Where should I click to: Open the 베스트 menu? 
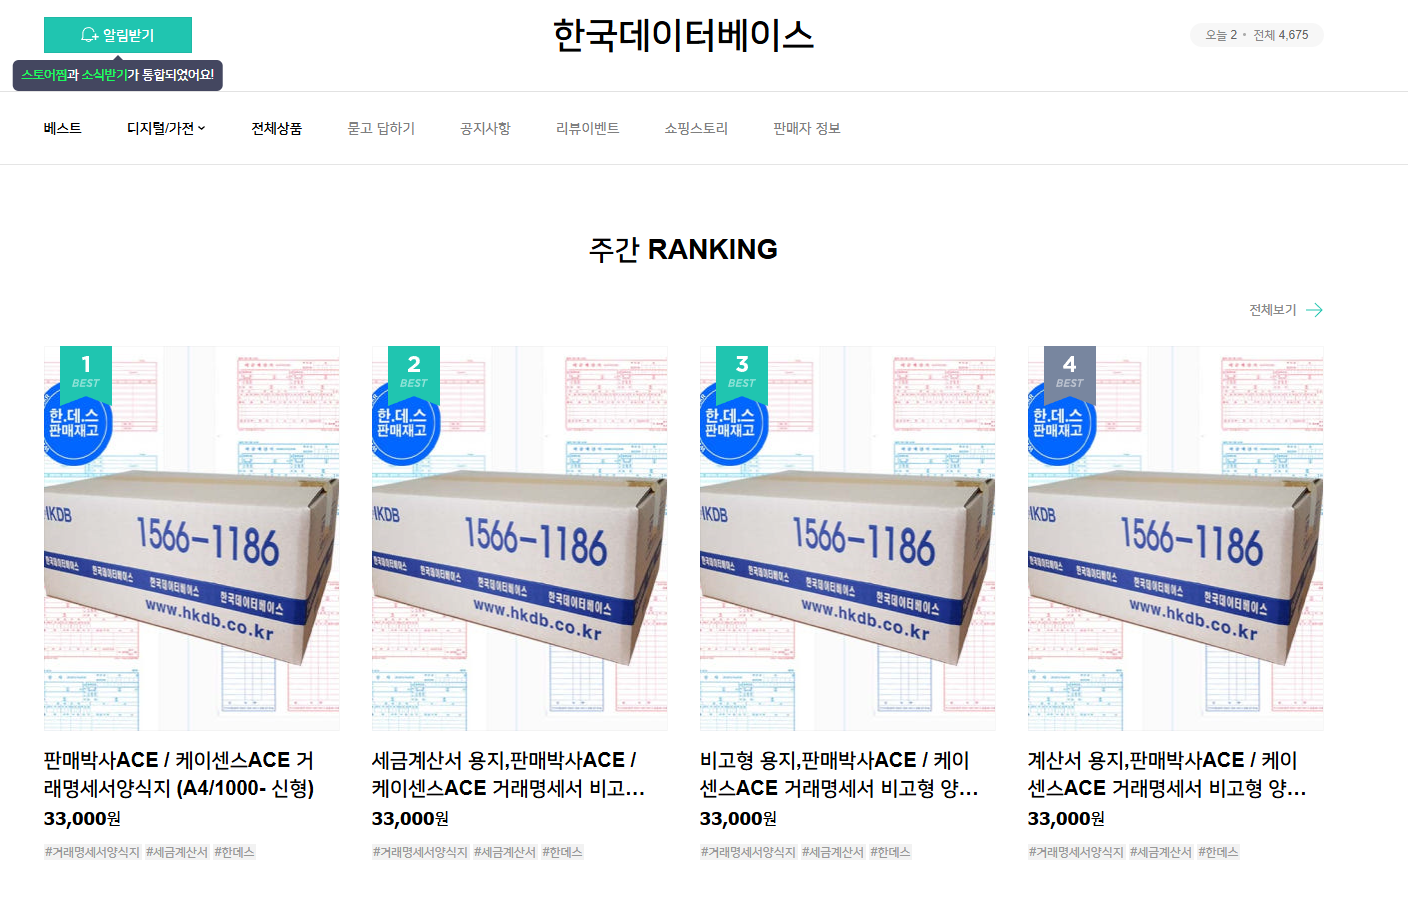[x=62, y=128]
